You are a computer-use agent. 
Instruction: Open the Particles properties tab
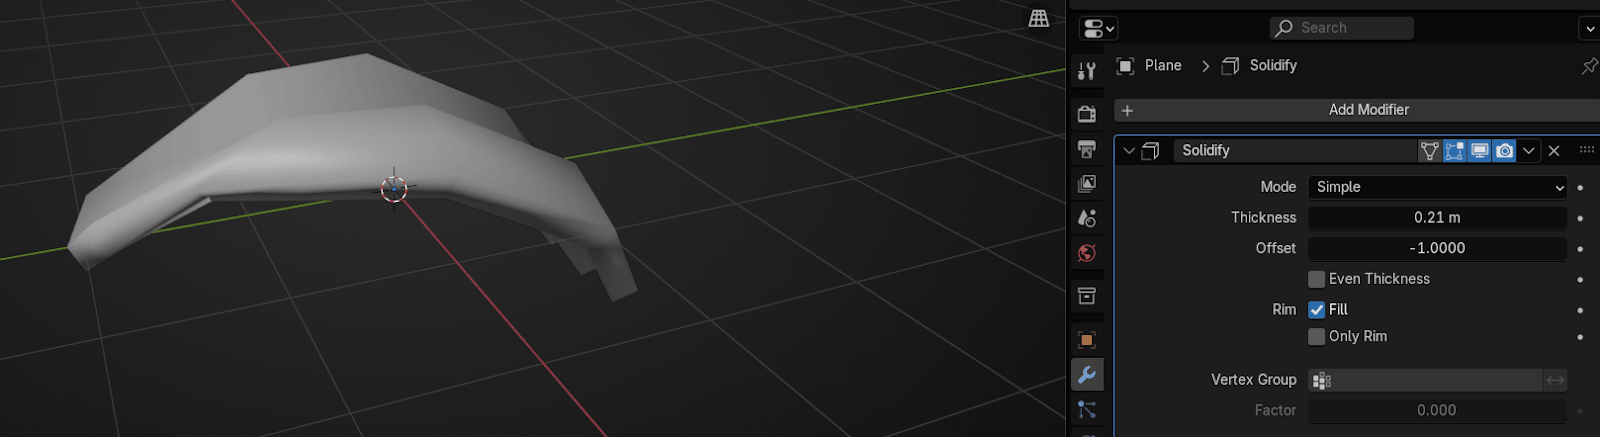pyautogui.click(x=1087, y=410)
